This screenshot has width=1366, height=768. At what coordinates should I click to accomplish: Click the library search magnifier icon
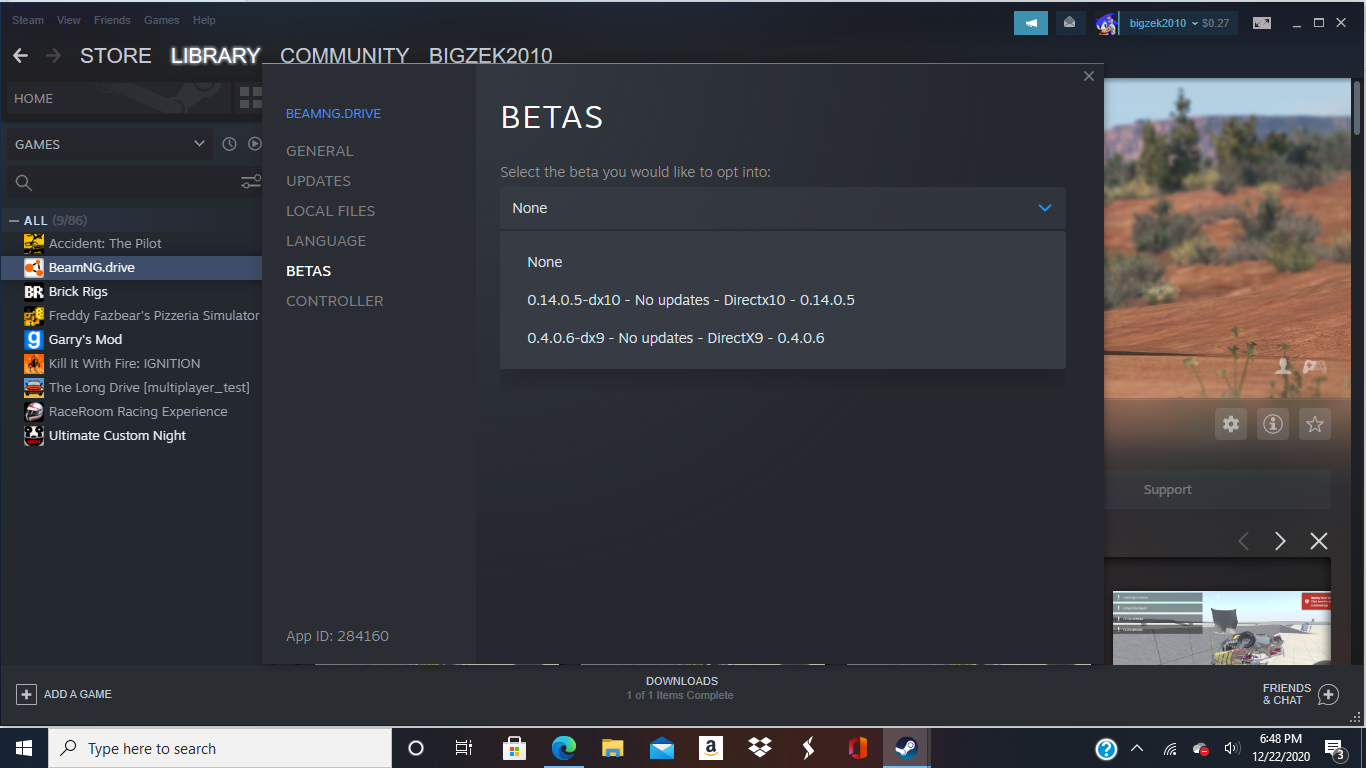[24, 182]
